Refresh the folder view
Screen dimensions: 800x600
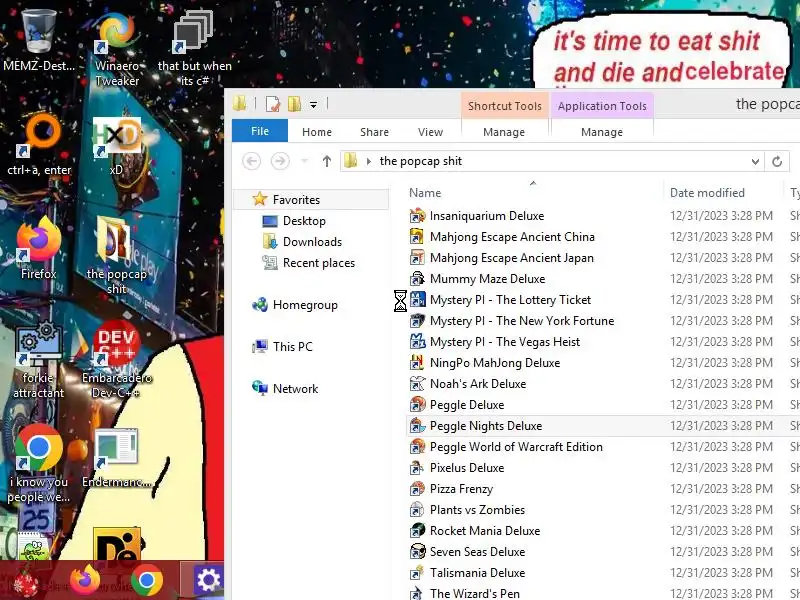(x=777, y=162)
